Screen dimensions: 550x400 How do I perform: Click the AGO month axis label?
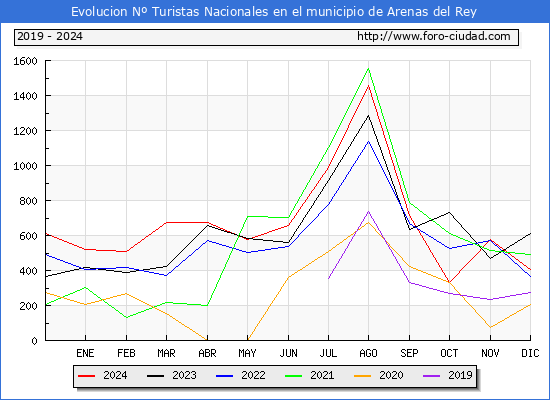[368, 353]
